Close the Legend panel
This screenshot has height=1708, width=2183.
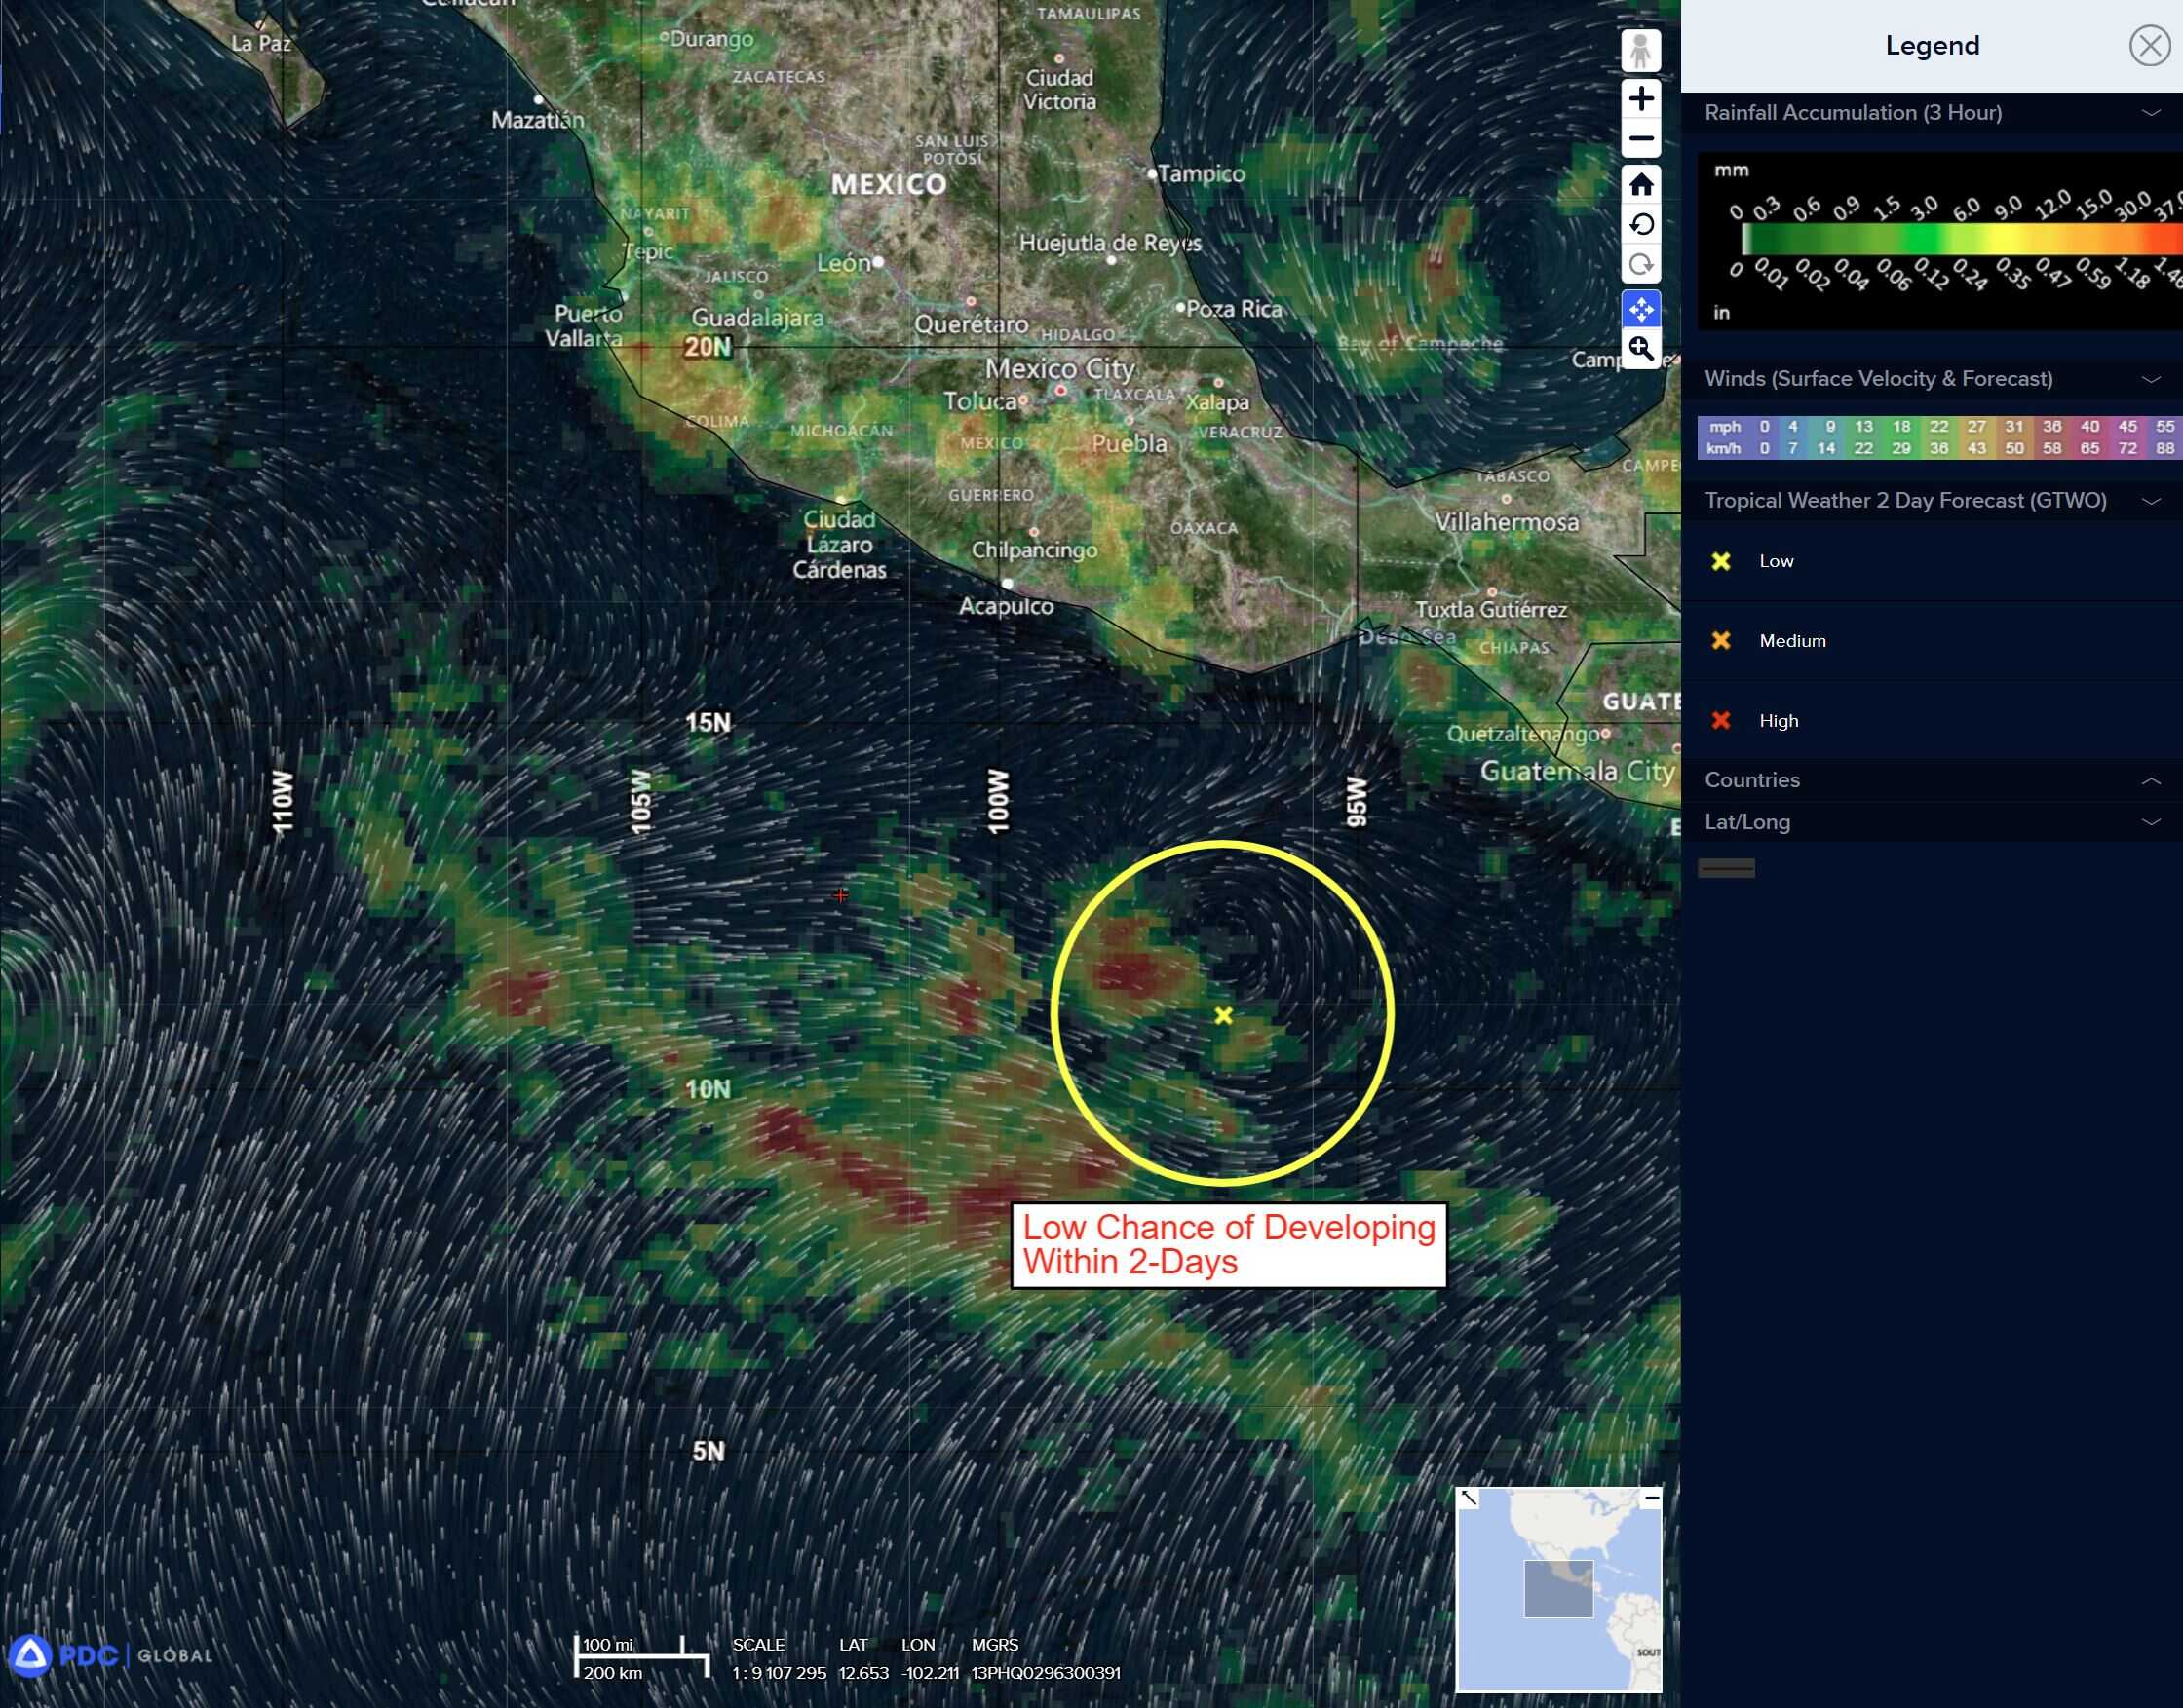tap(2149, 46)
